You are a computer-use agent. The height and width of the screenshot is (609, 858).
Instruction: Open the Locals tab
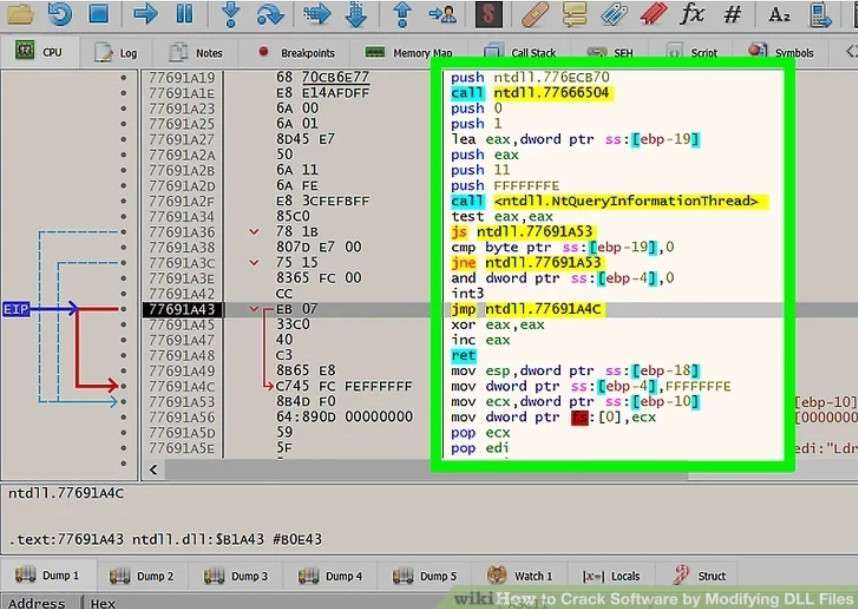[x=611, y=576]
